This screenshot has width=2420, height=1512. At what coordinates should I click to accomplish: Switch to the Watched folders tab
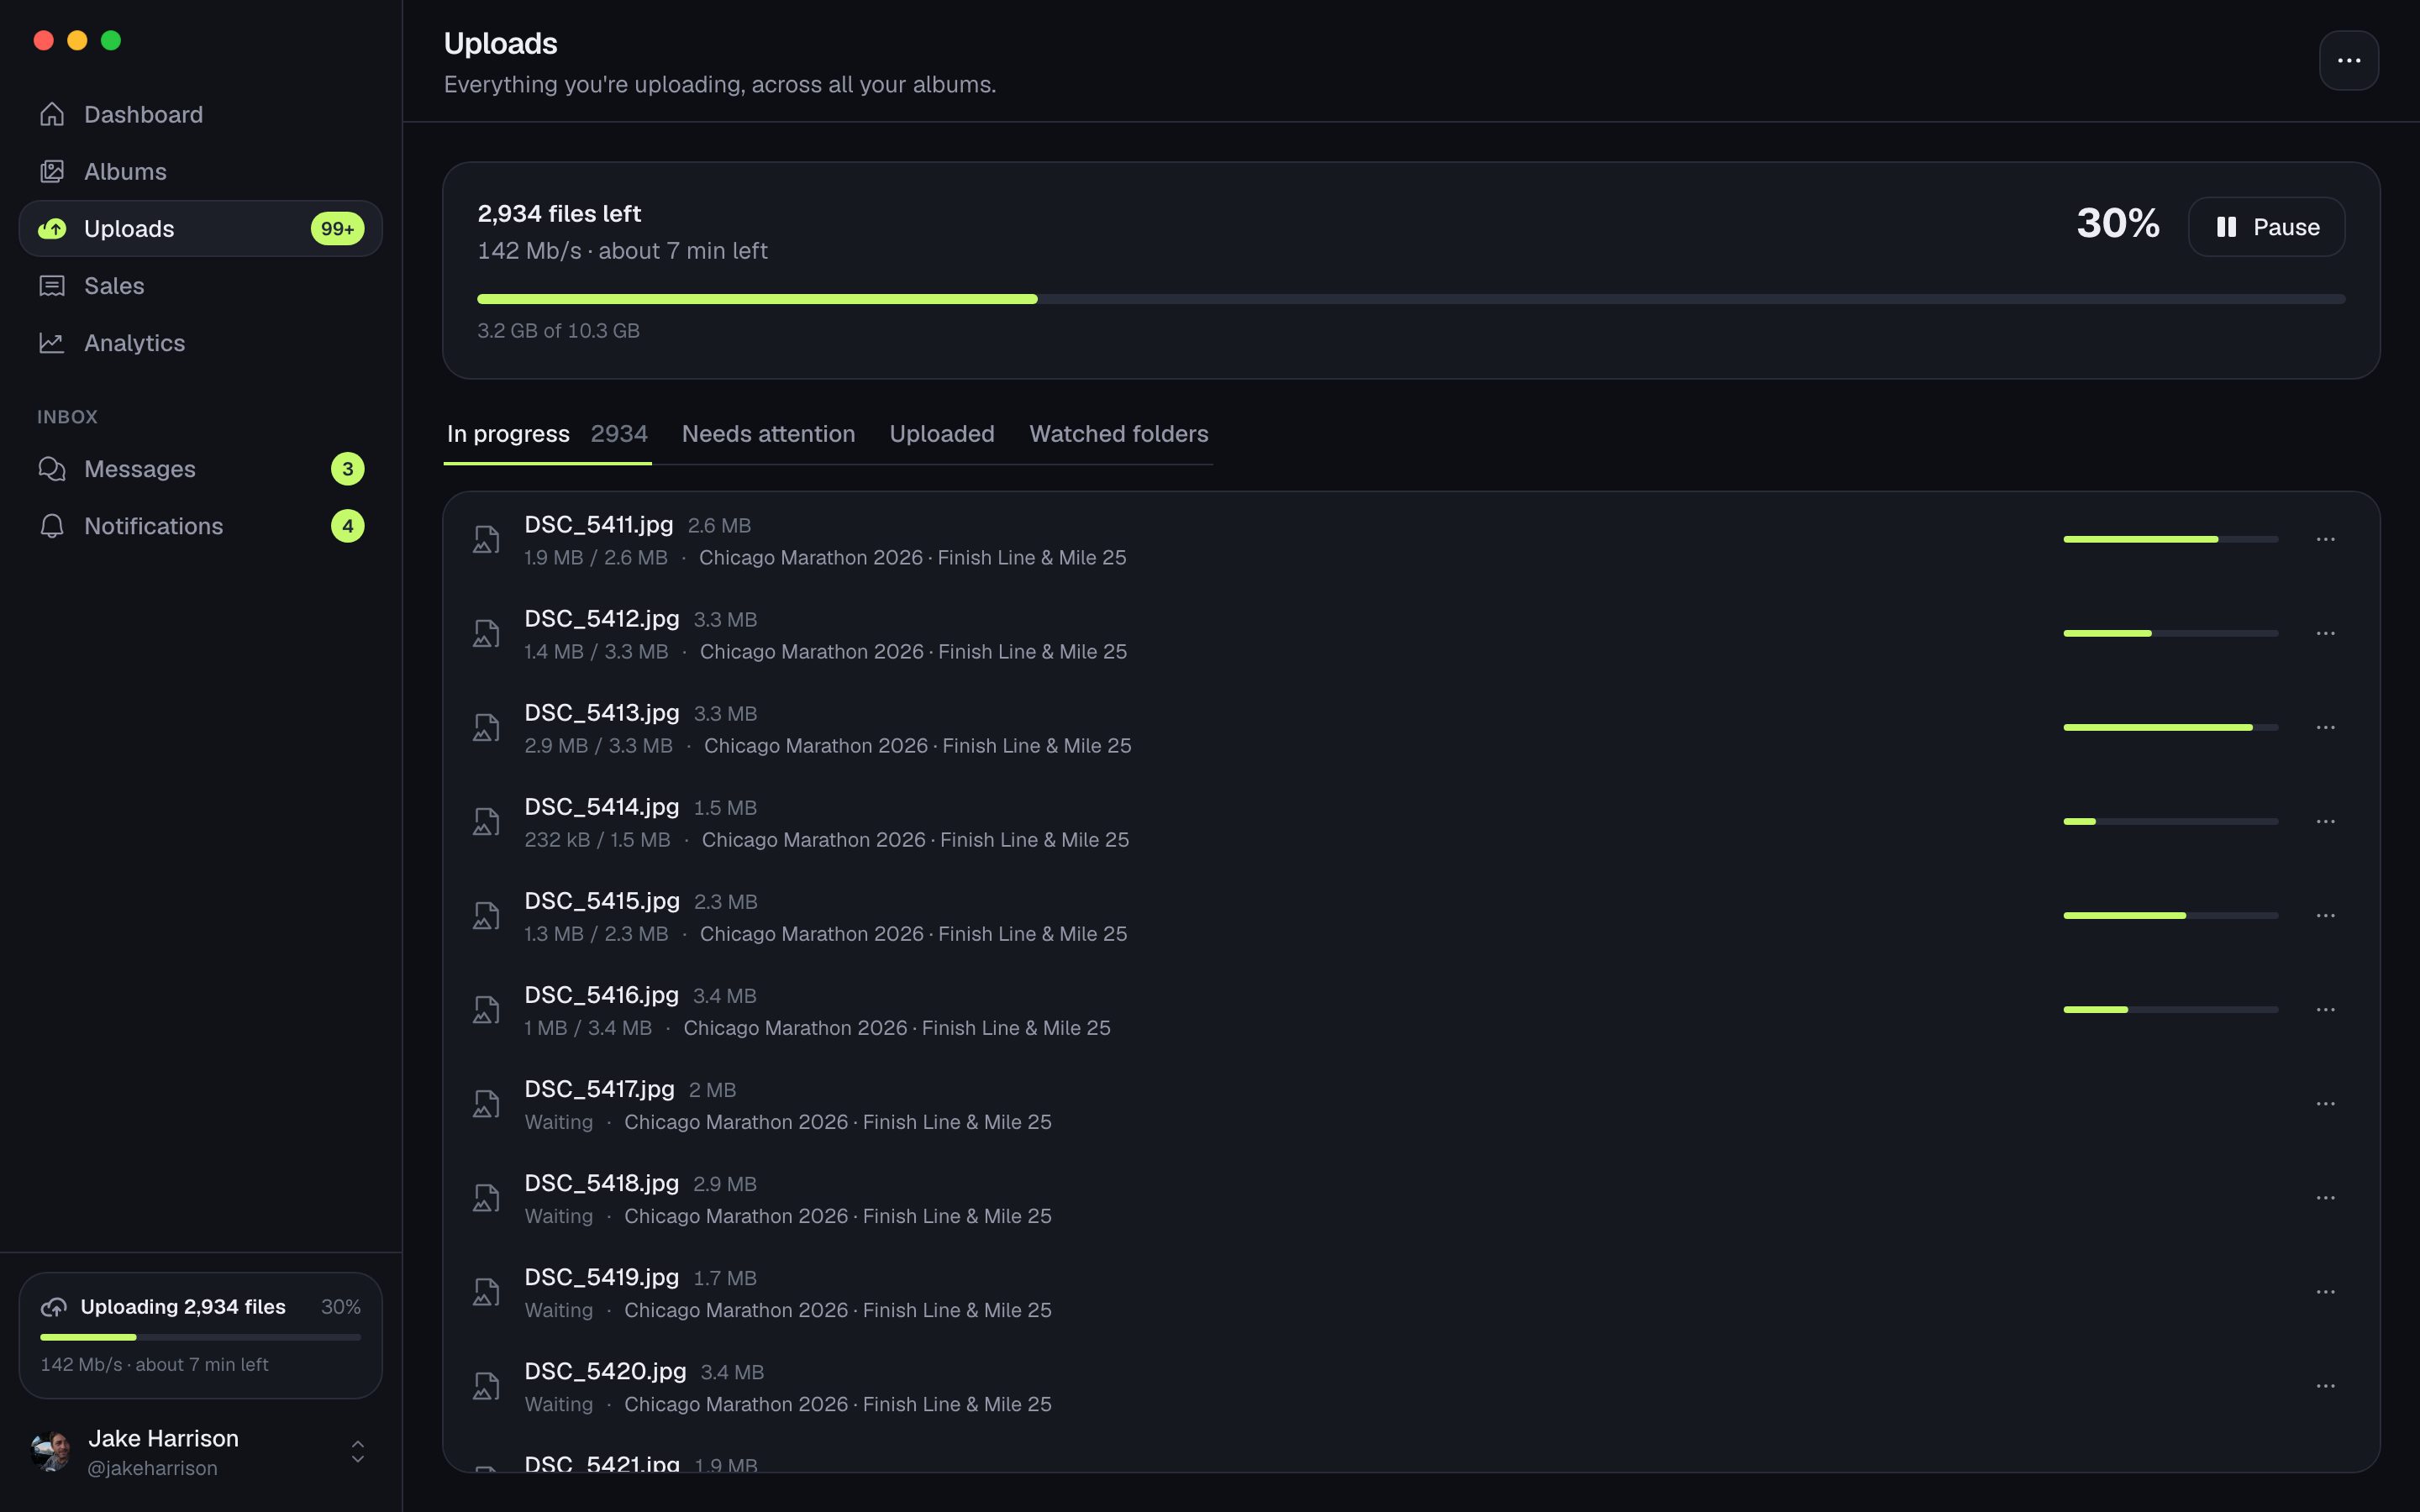(x=1119, y=434)
